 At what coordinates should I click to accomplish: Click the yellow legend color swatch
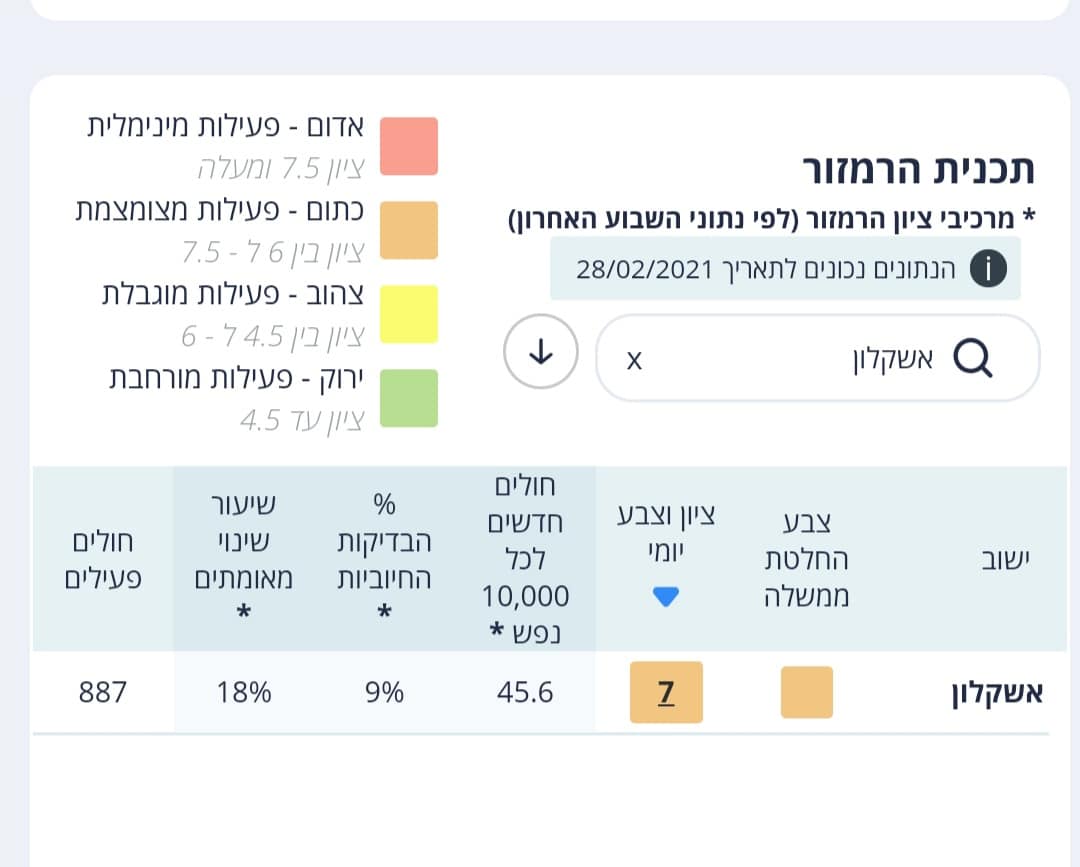pos(409,314)
